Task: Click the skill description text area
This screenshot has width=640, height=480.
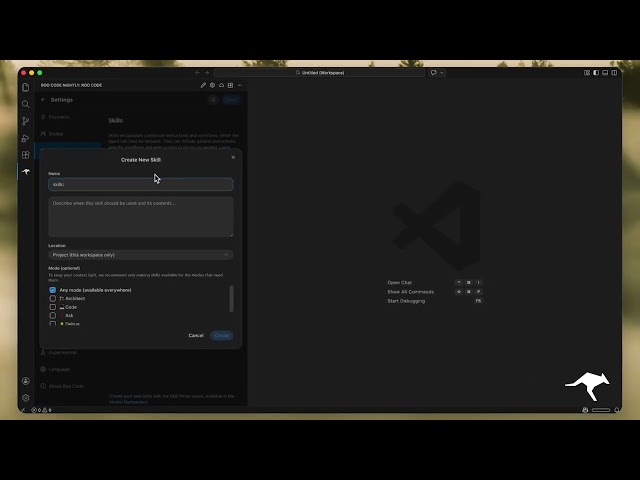Action: click(x=141, y=217)
